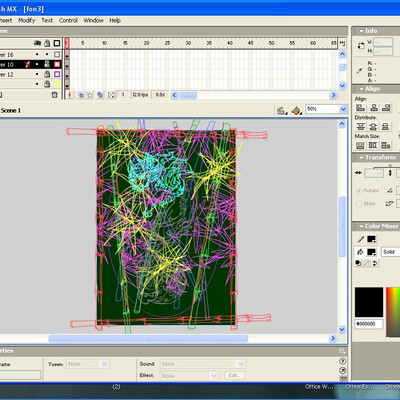Select the Rotate radio button

pos(359,191)
